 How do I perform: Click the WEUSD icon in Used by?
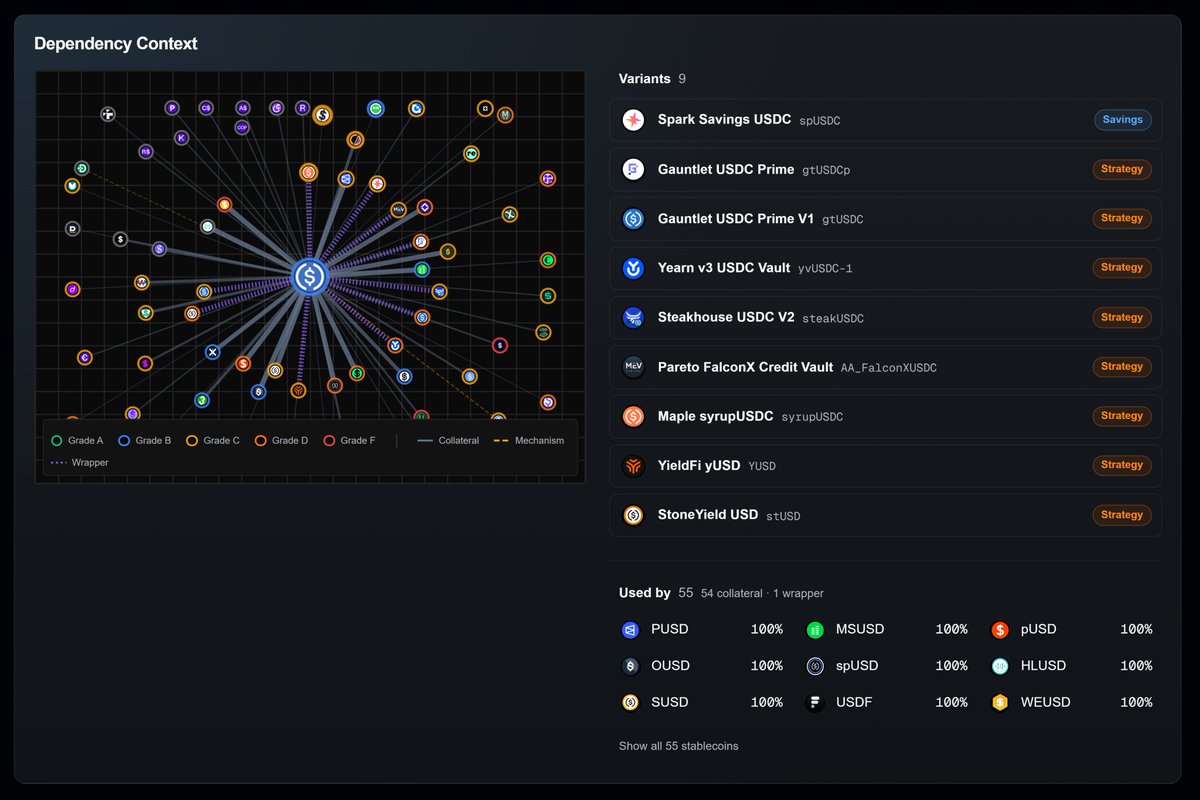pyautogui.click(x=1000, y=702)
